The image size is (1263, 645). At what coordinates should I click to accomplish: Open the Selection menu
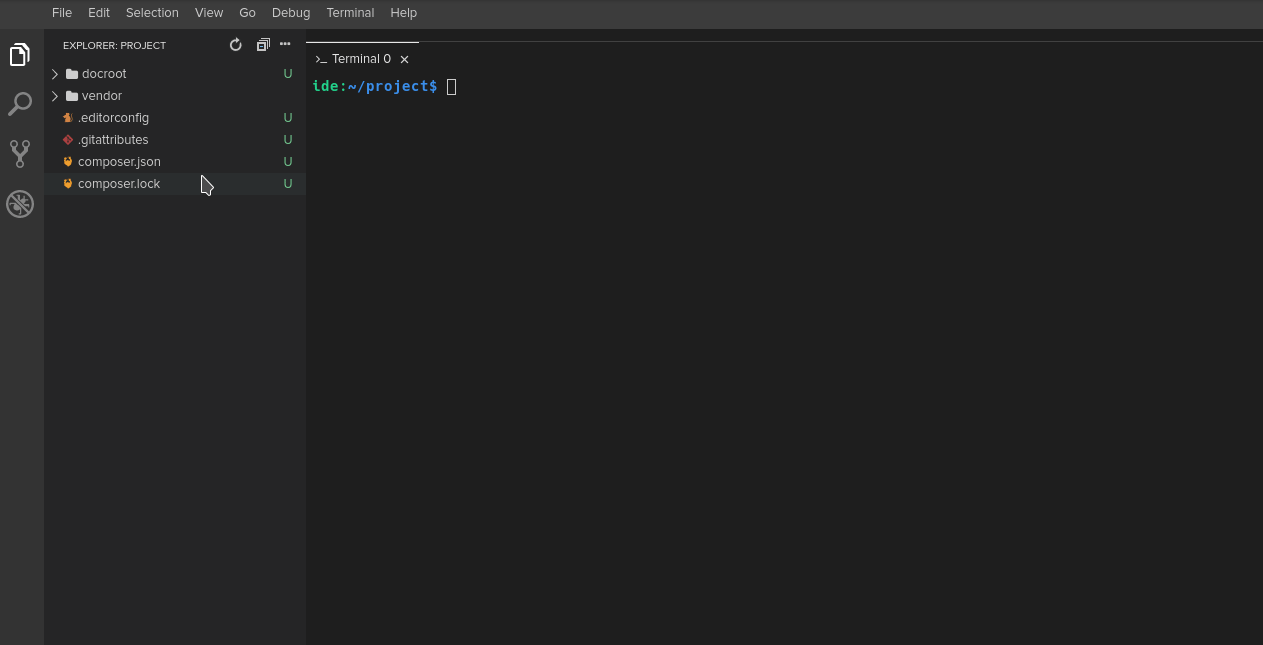pos(152,13)
